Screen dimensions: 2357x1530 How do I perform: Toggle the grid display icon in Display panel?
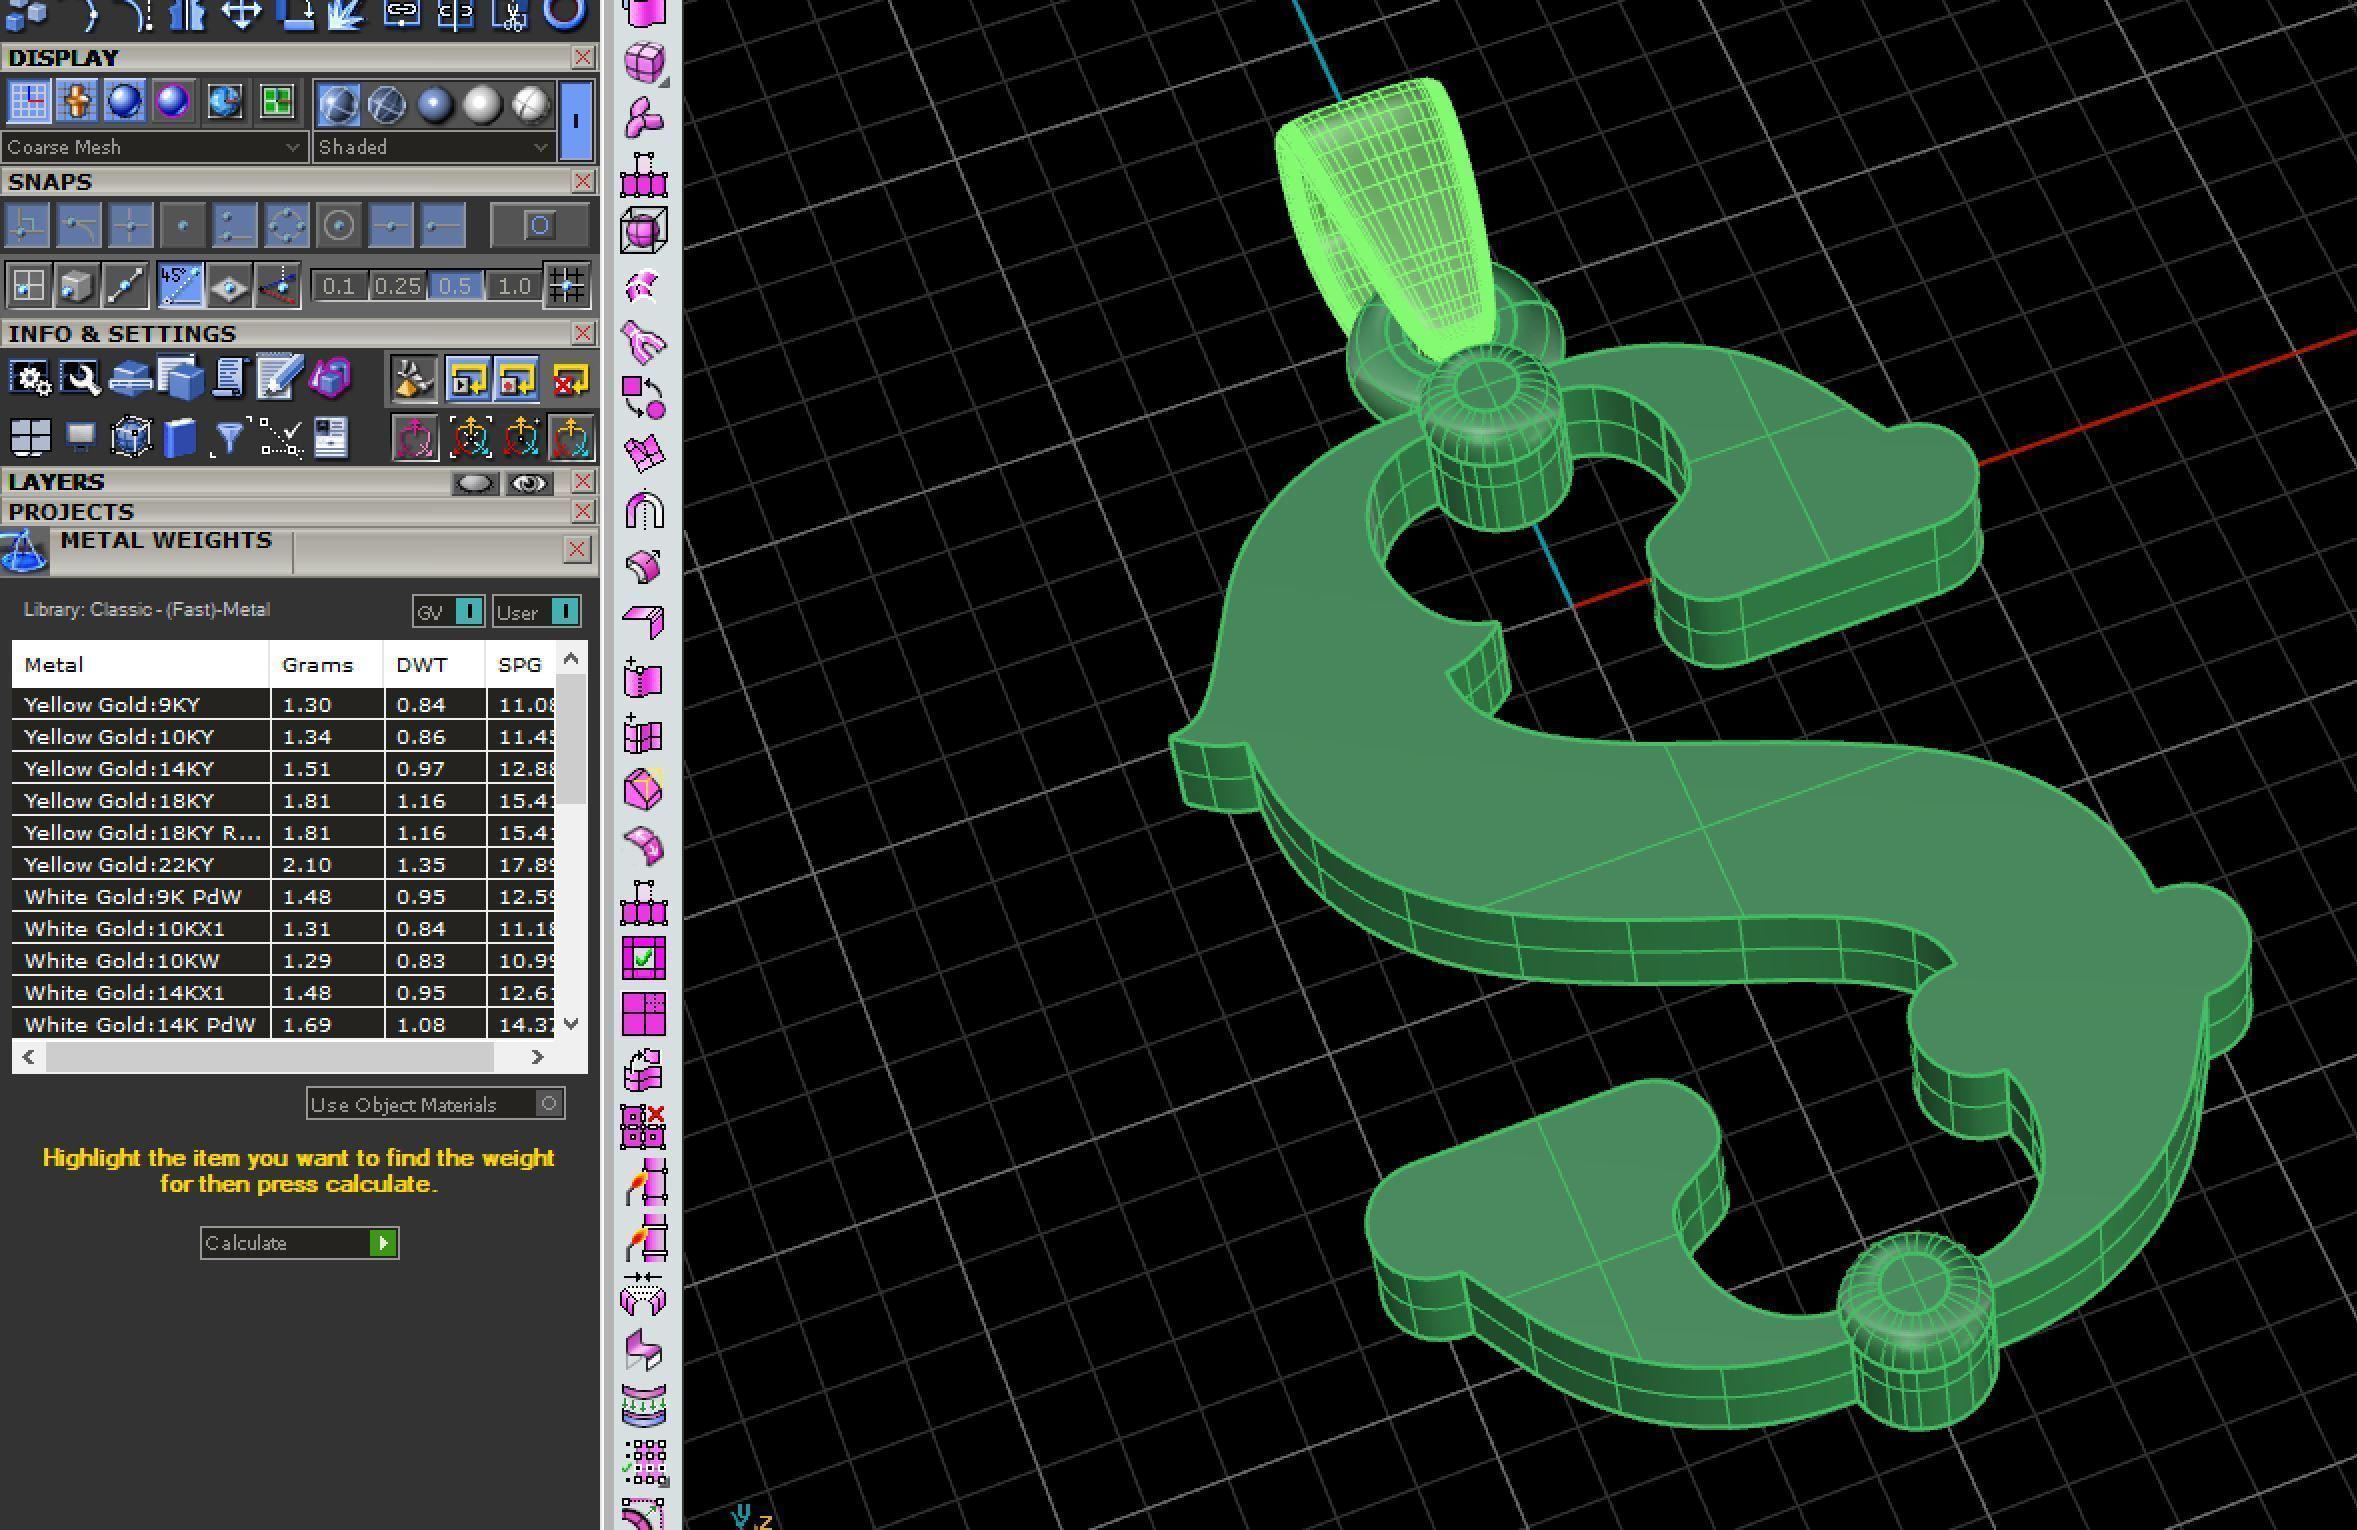tap(28, 102)
